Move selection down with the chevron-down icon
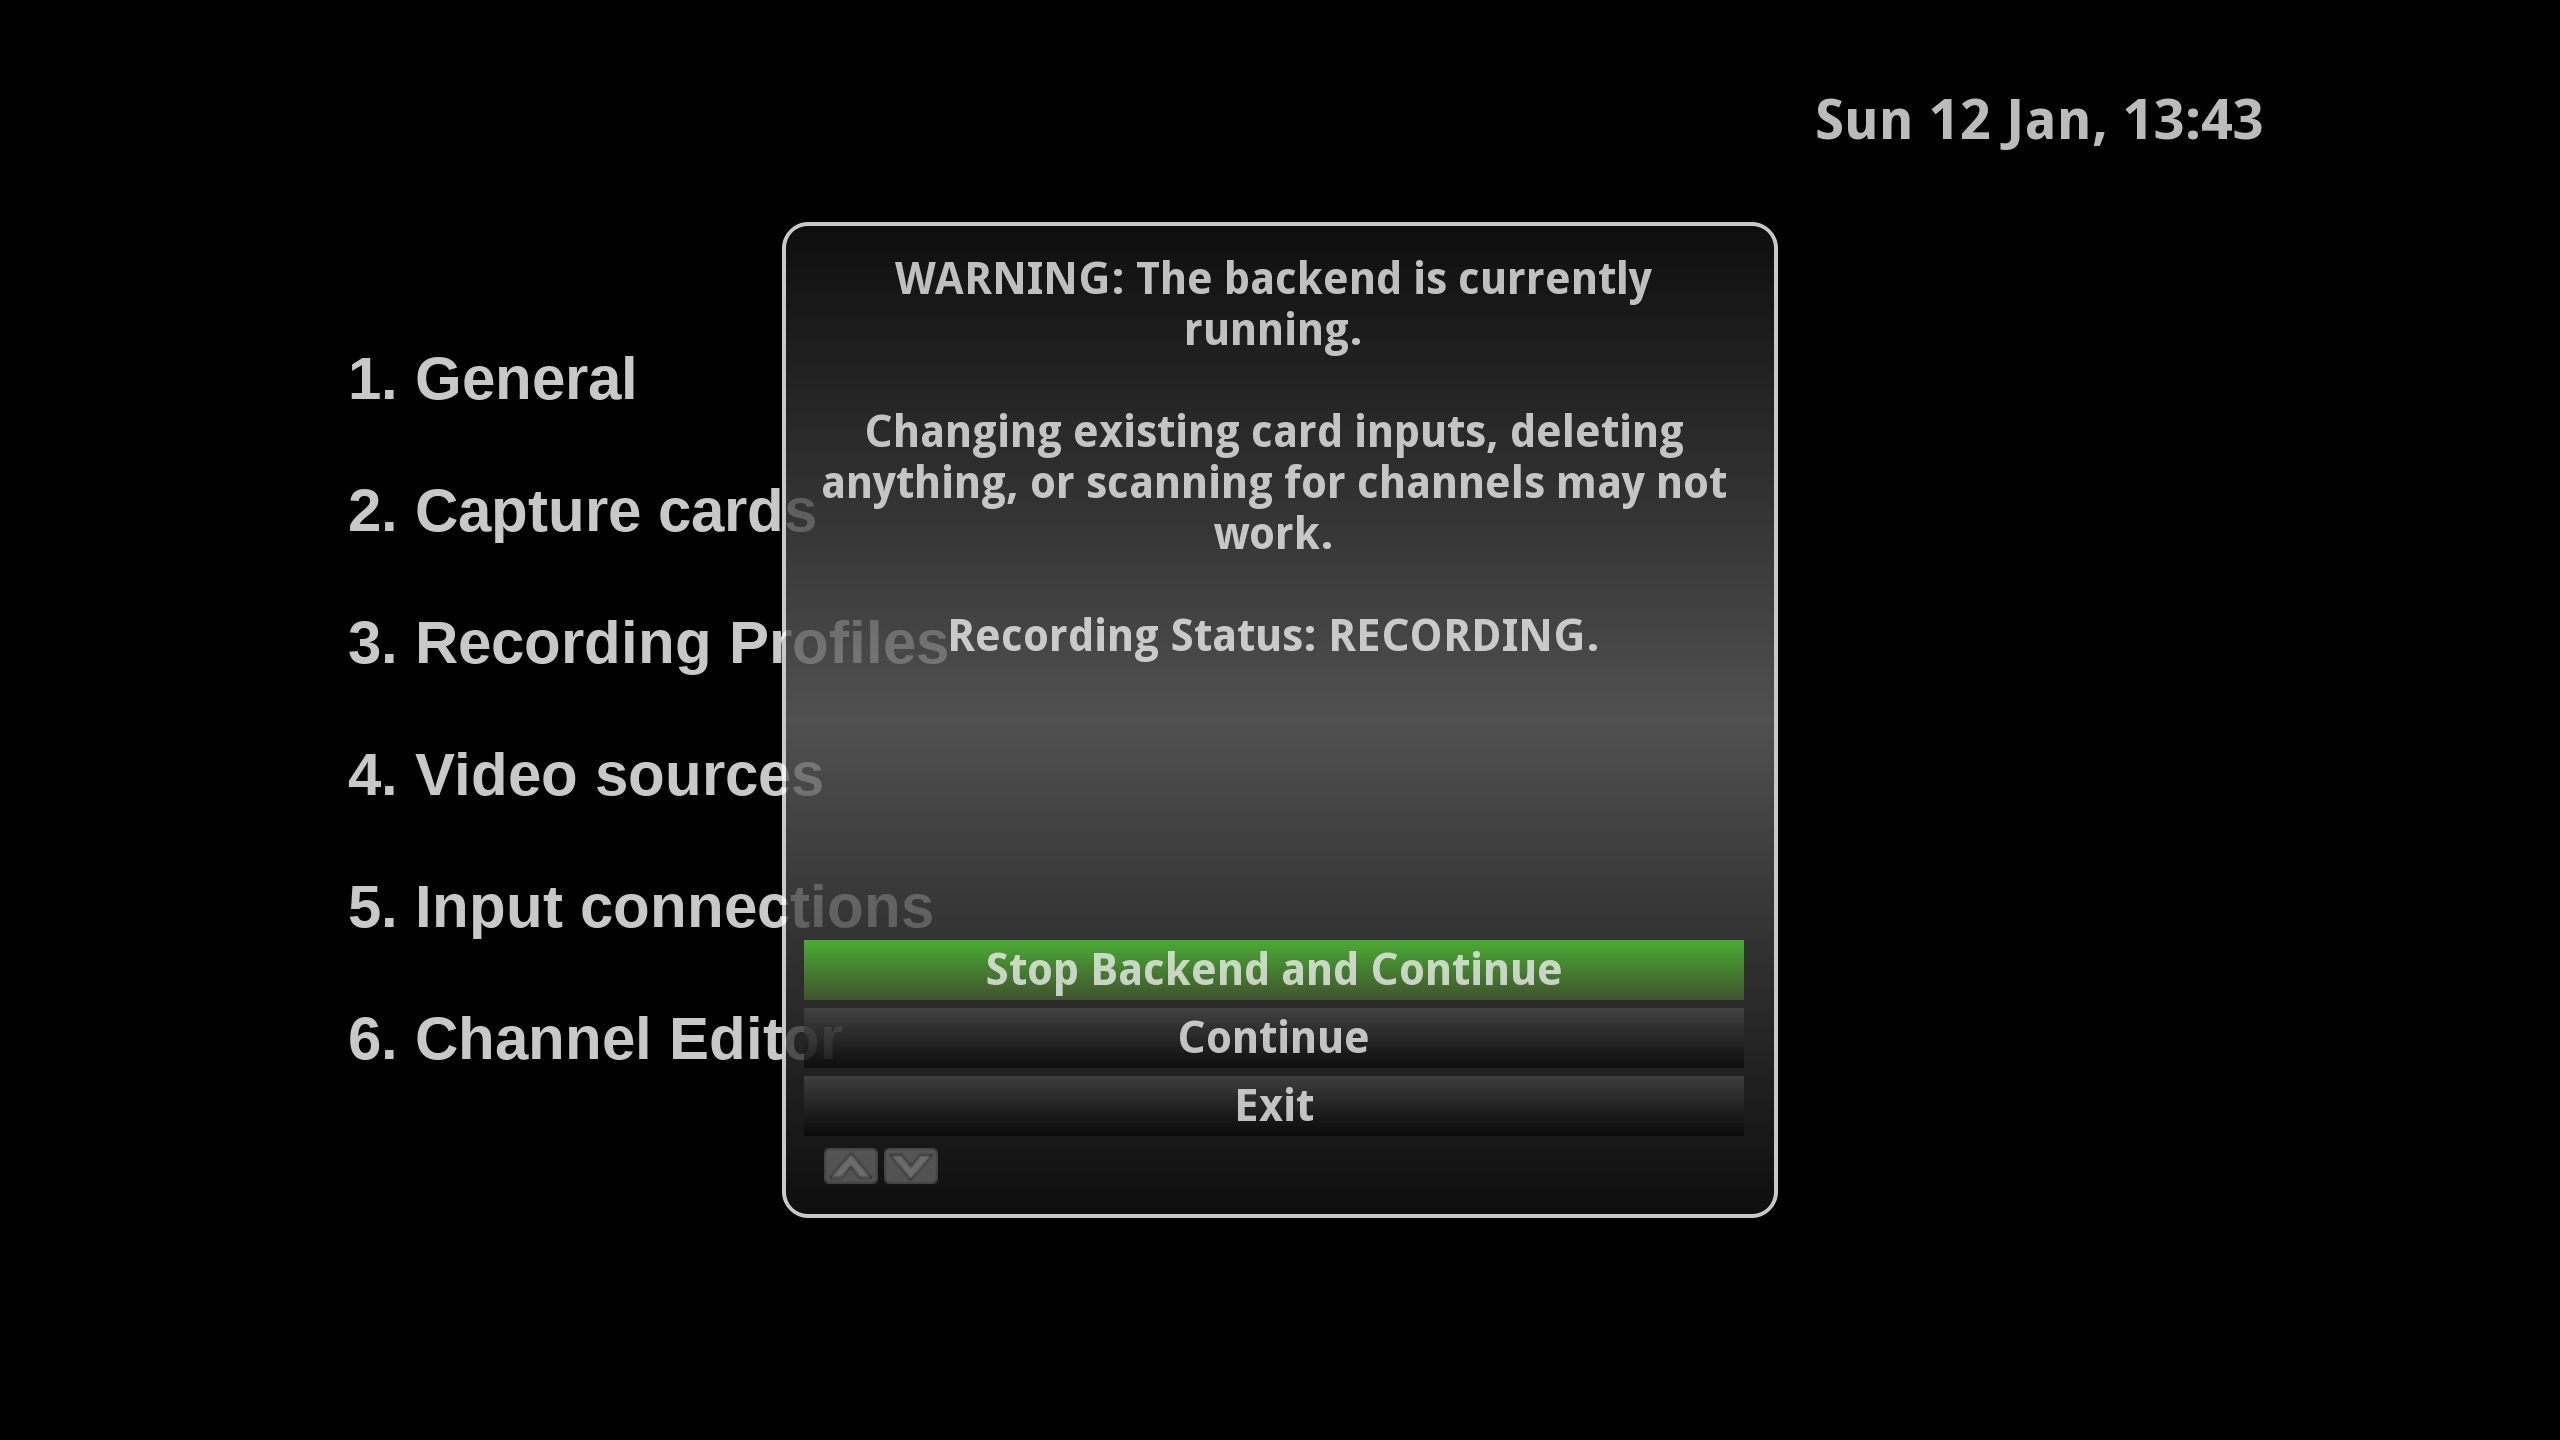The image size is (2560, 1440). tap(911, 1166)
